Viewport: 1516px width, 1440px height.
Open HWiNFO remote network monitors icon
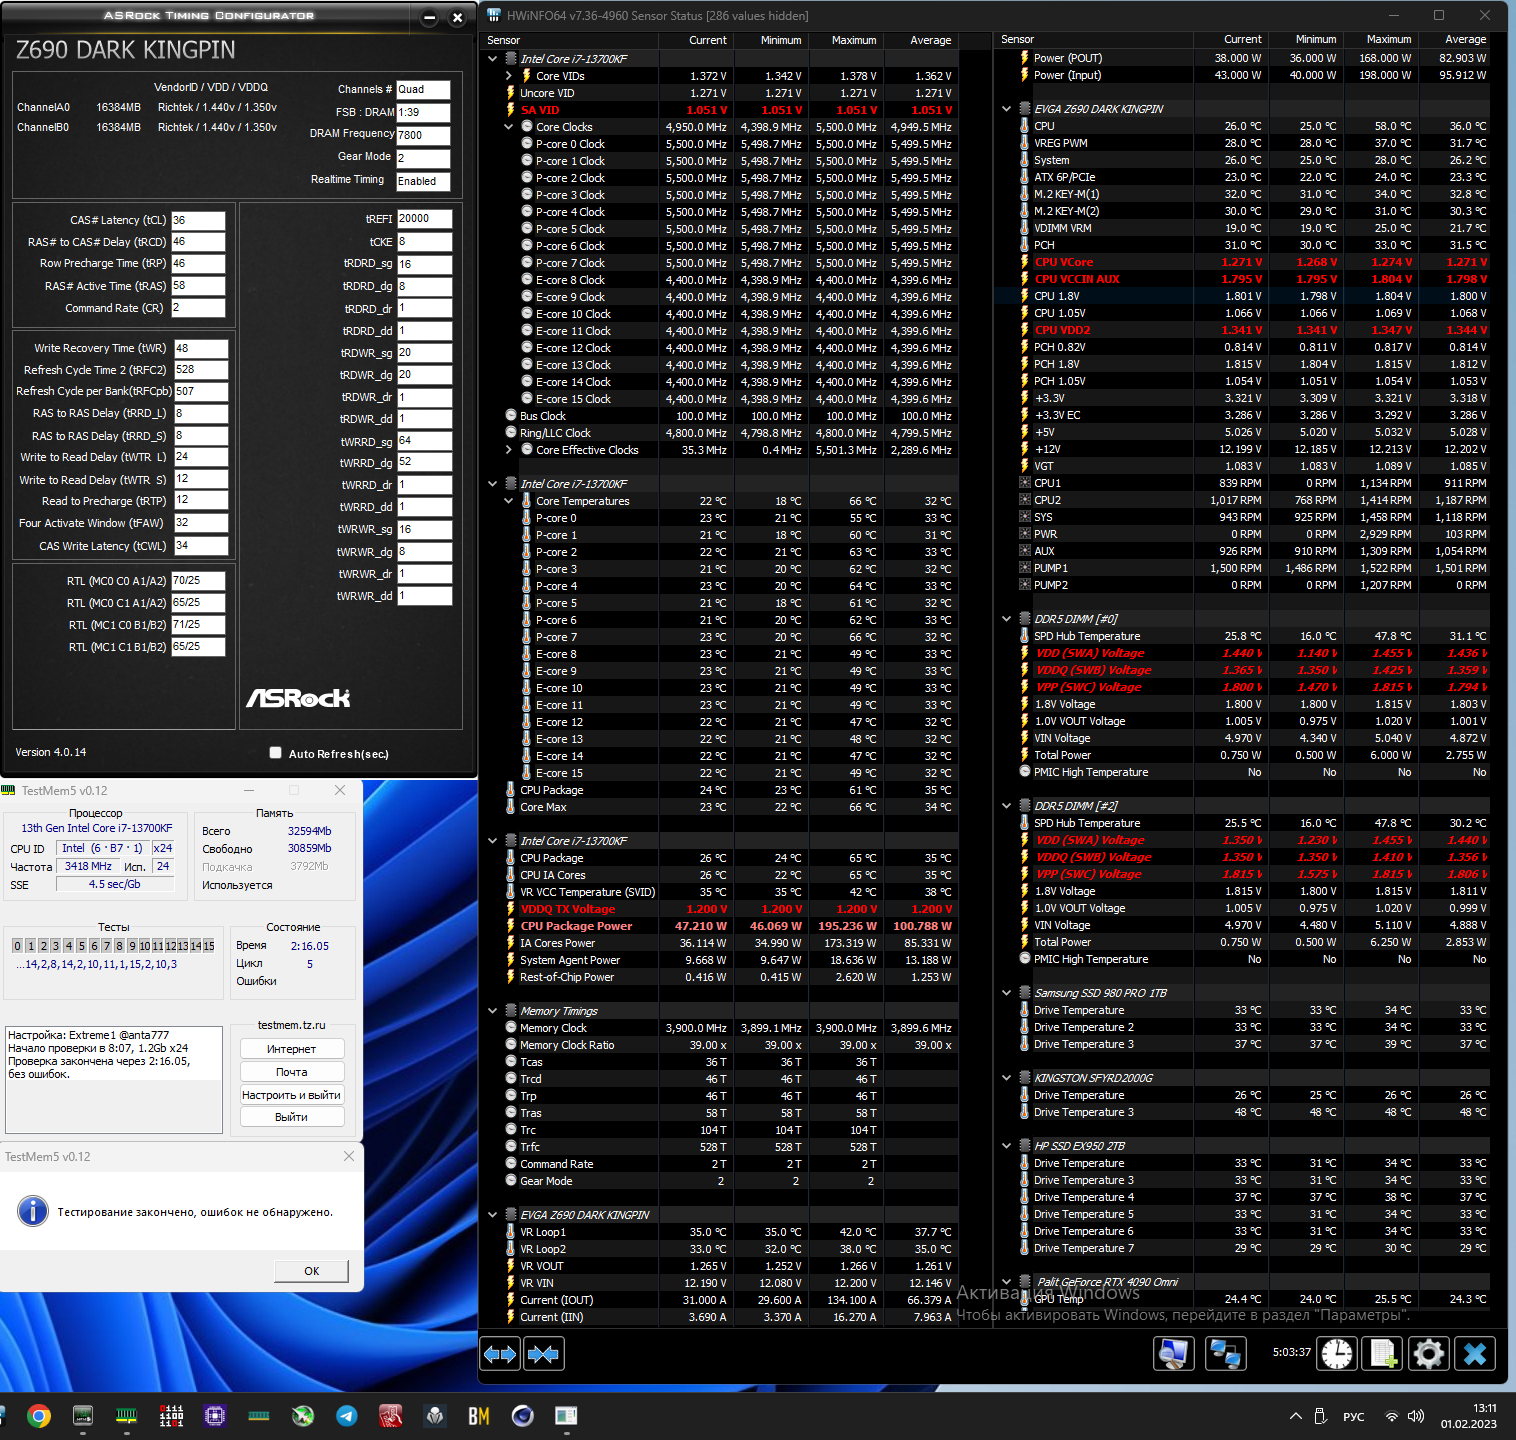[1225, 1353]
